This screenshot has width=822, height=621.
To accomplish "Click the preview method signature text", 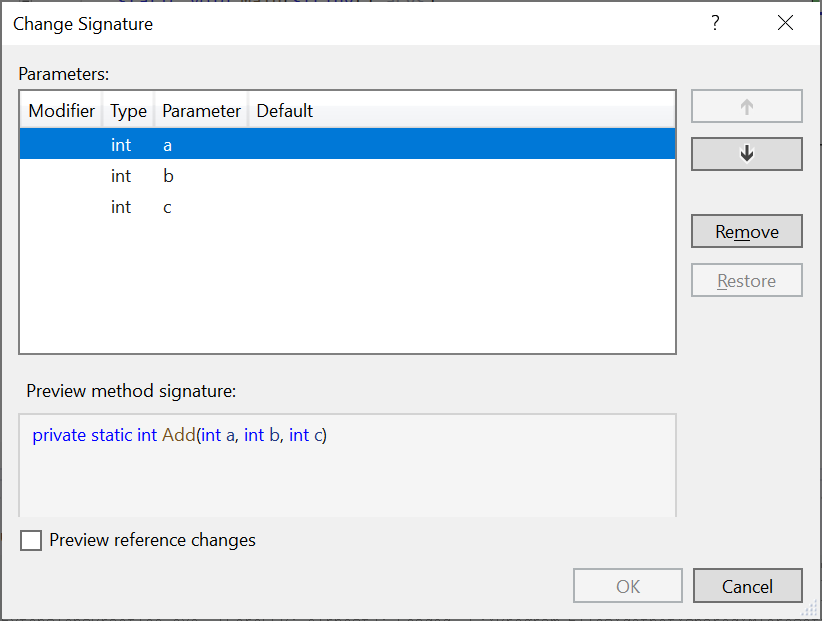I will point(179,435).
